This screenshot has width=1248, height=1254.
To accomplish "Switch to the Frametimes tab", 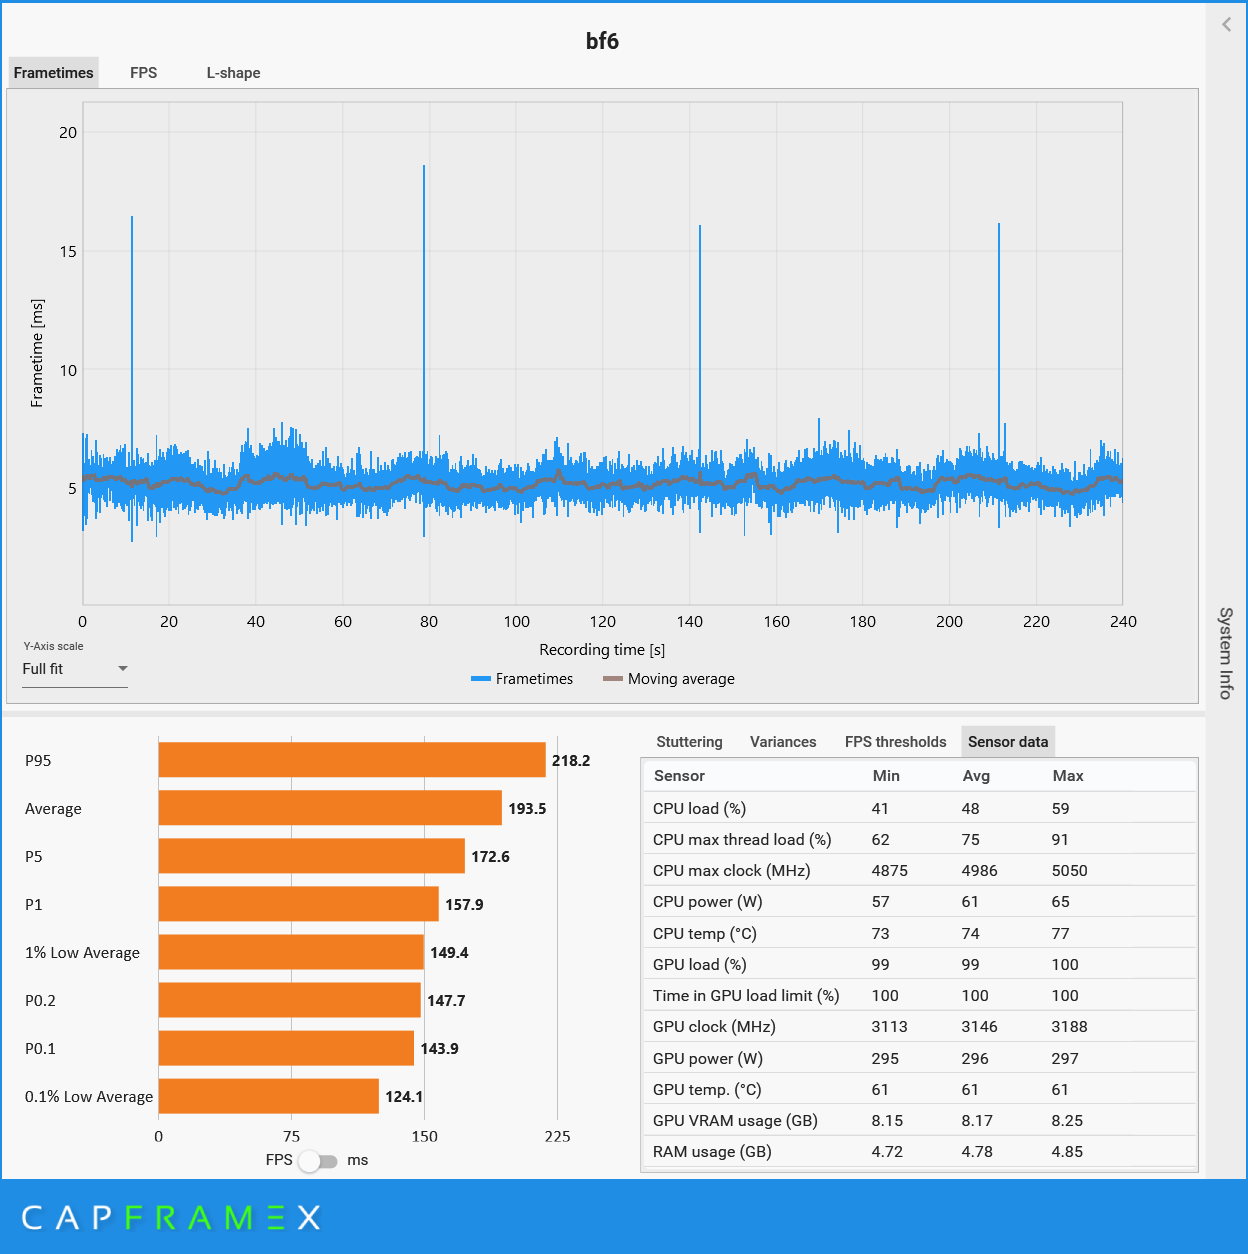I will 54,73.
